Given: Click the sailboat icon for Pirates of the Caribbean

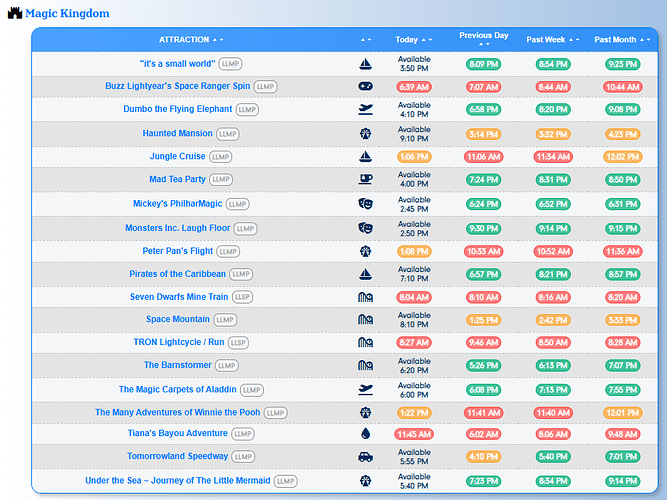Looking at the screenshot, I should (365, 274).
